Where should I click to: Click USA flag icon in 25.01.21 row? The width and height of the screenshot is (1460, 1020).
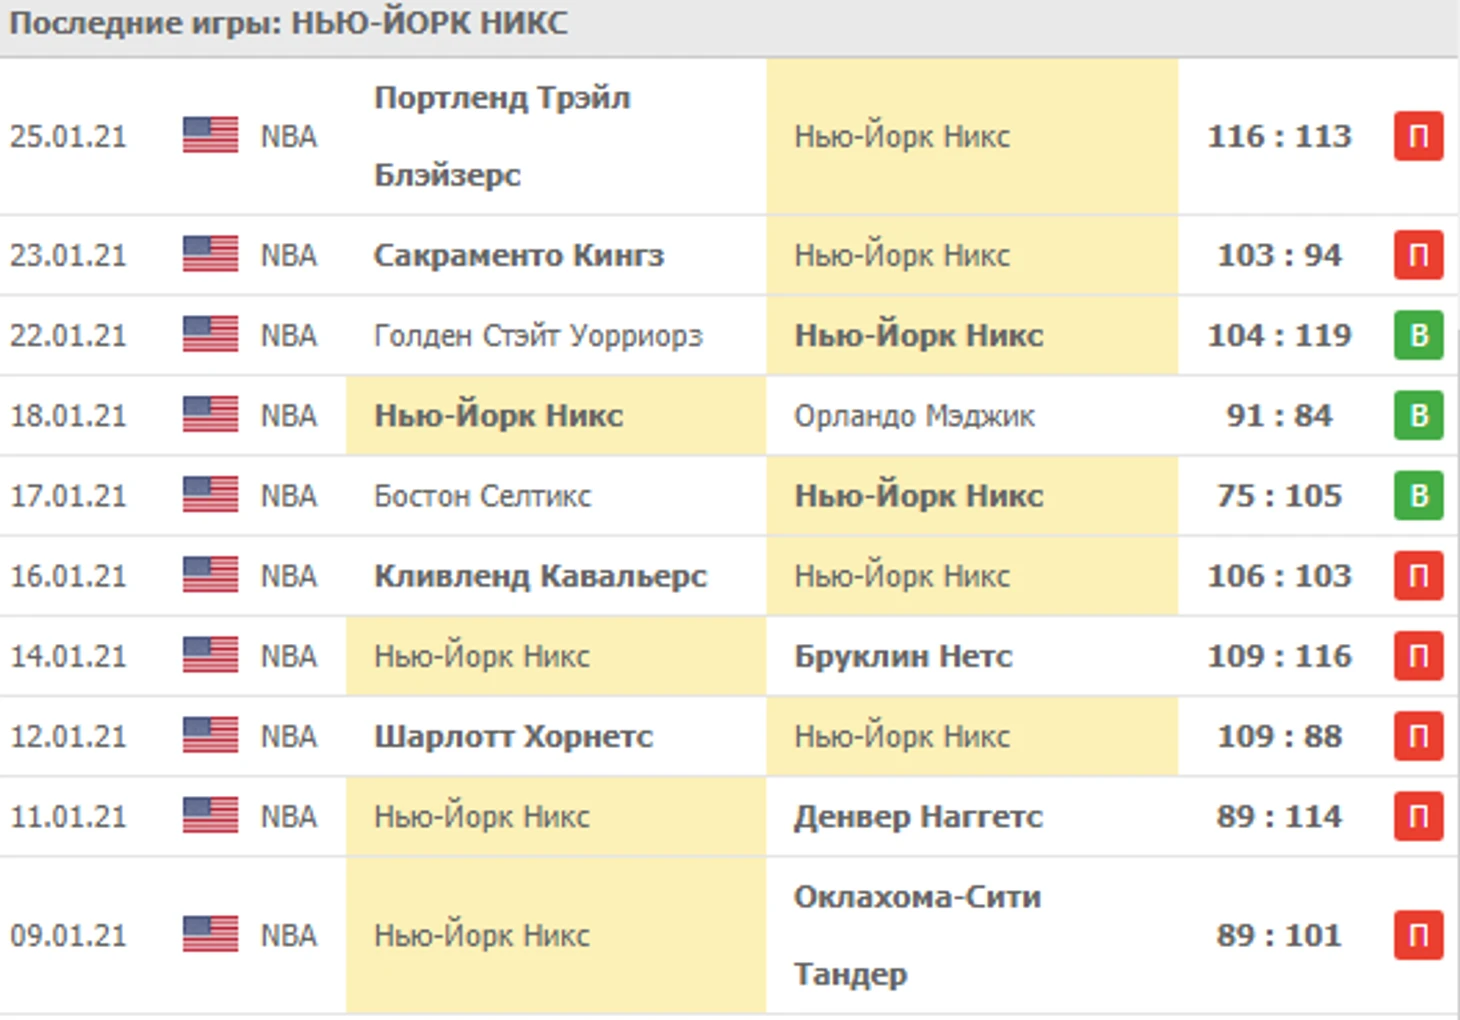click(210, 136)
